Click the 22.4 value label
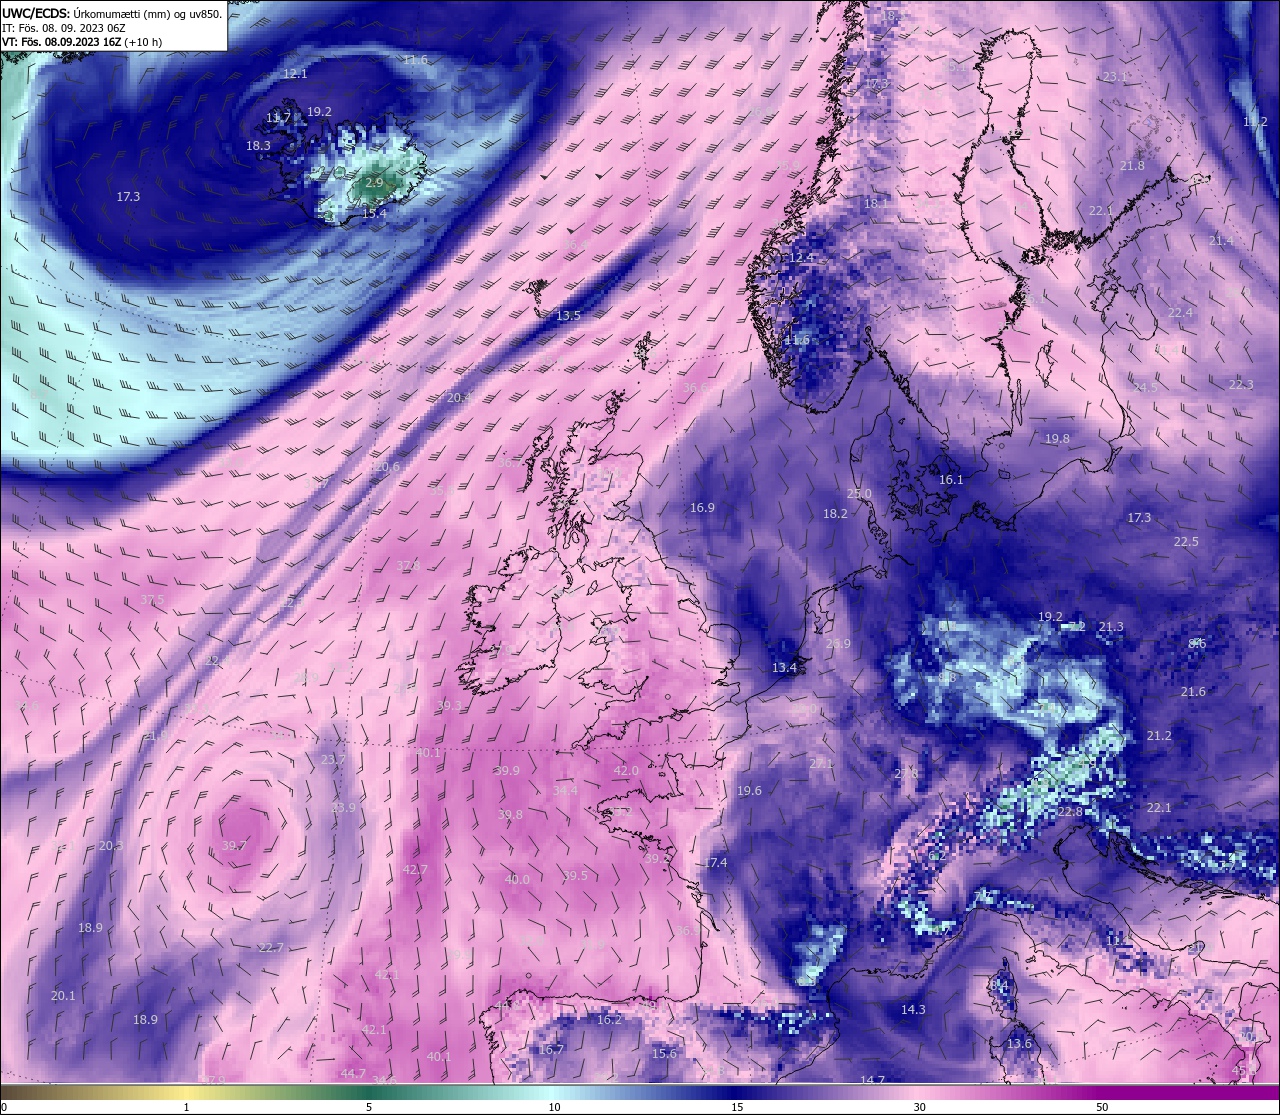Viewport: 1280px width, 1115px height. tap(1181, 313)
